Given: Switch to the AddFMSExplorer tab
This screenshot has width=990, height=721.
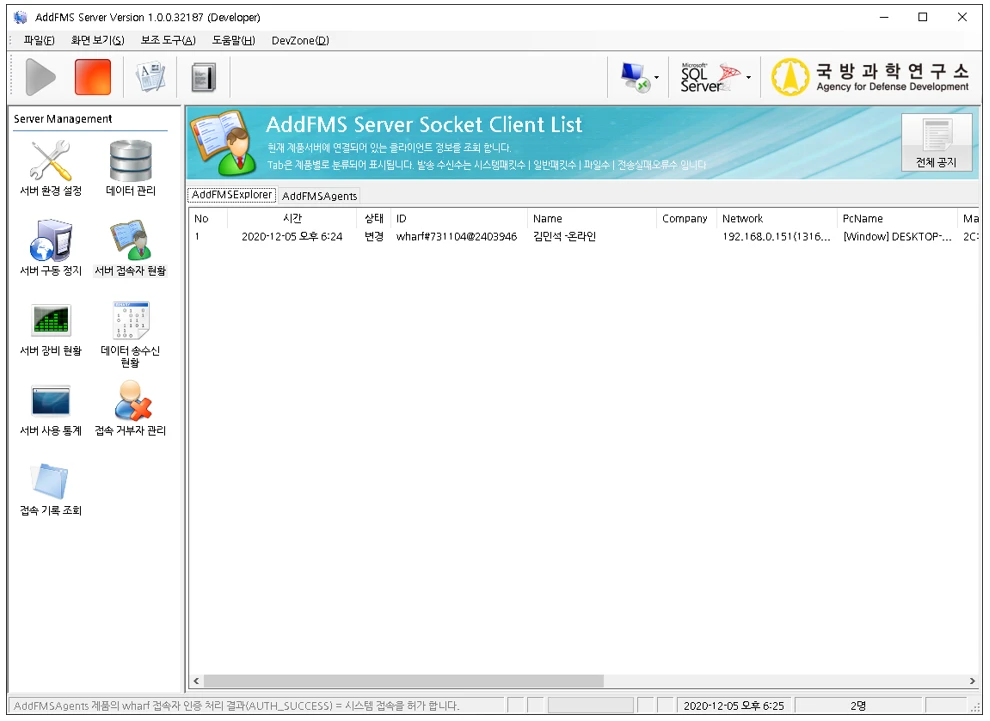Looking at the screenshot, I should point(232,195).
